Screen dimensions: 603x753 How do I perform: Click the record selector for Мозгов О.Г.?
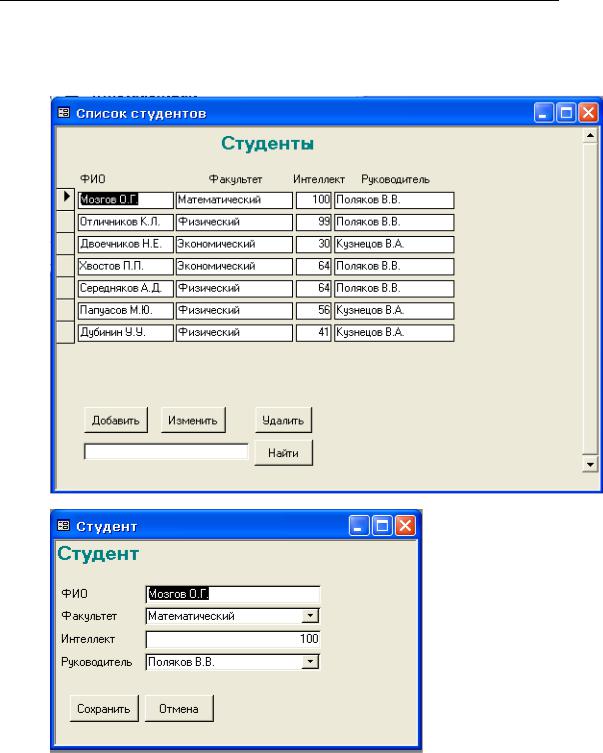coord(66,199)
